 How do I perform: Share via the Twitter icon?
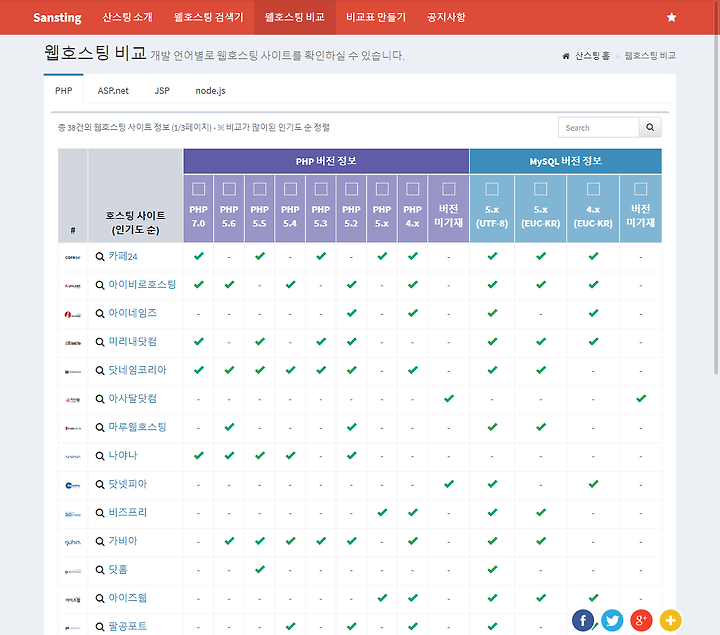[x=612, y=621]
